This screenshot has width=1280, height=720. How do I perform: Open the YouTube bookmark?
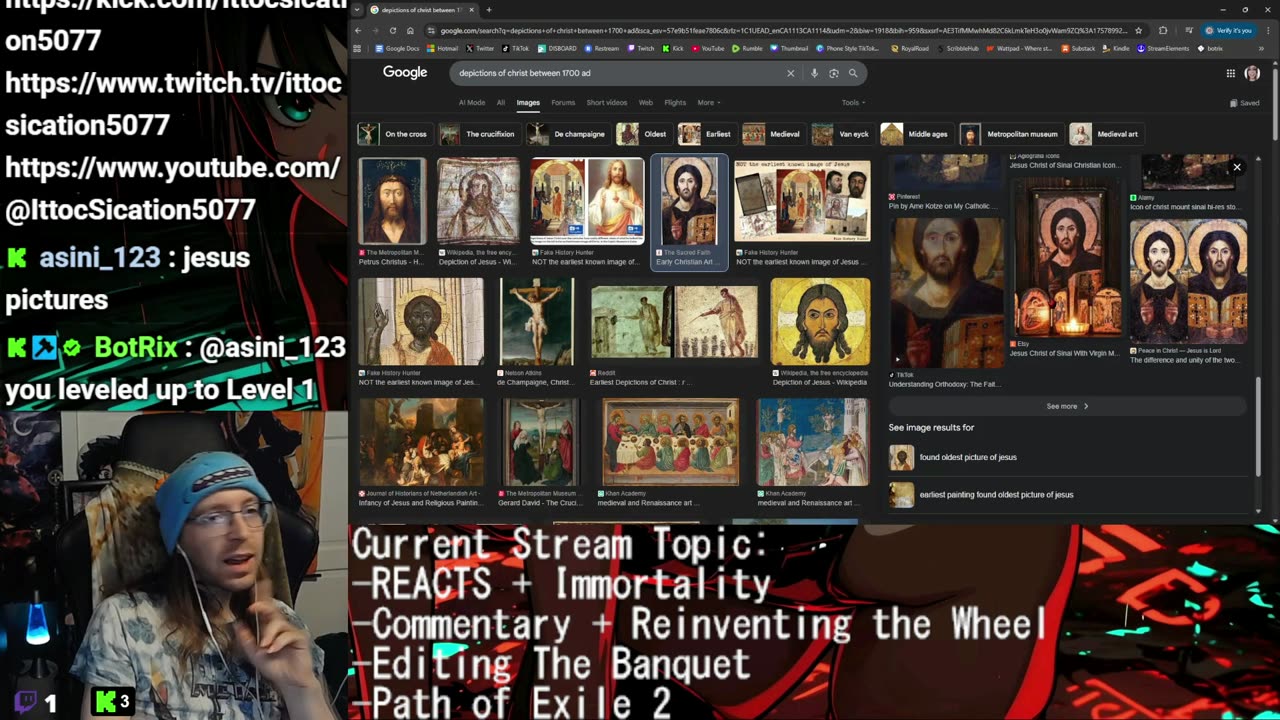(708, 48)
